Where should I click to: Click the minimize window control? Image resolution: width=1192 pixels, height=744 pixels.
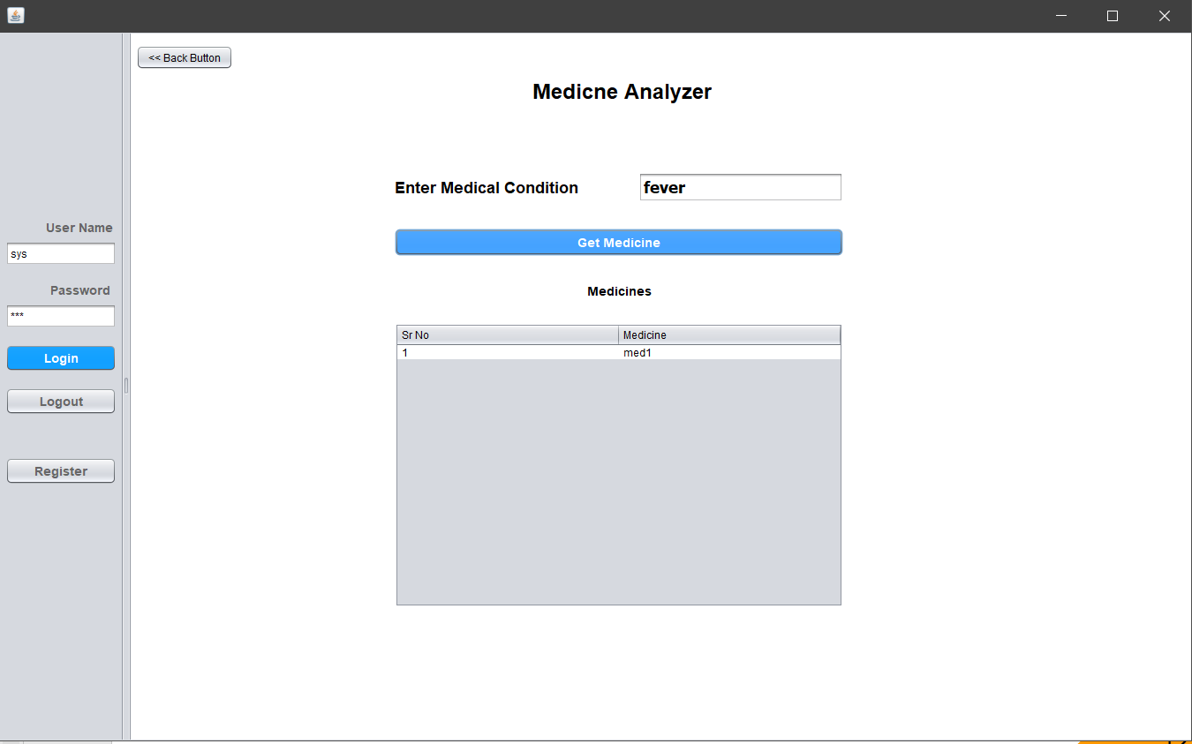(x=1061, y=15)
